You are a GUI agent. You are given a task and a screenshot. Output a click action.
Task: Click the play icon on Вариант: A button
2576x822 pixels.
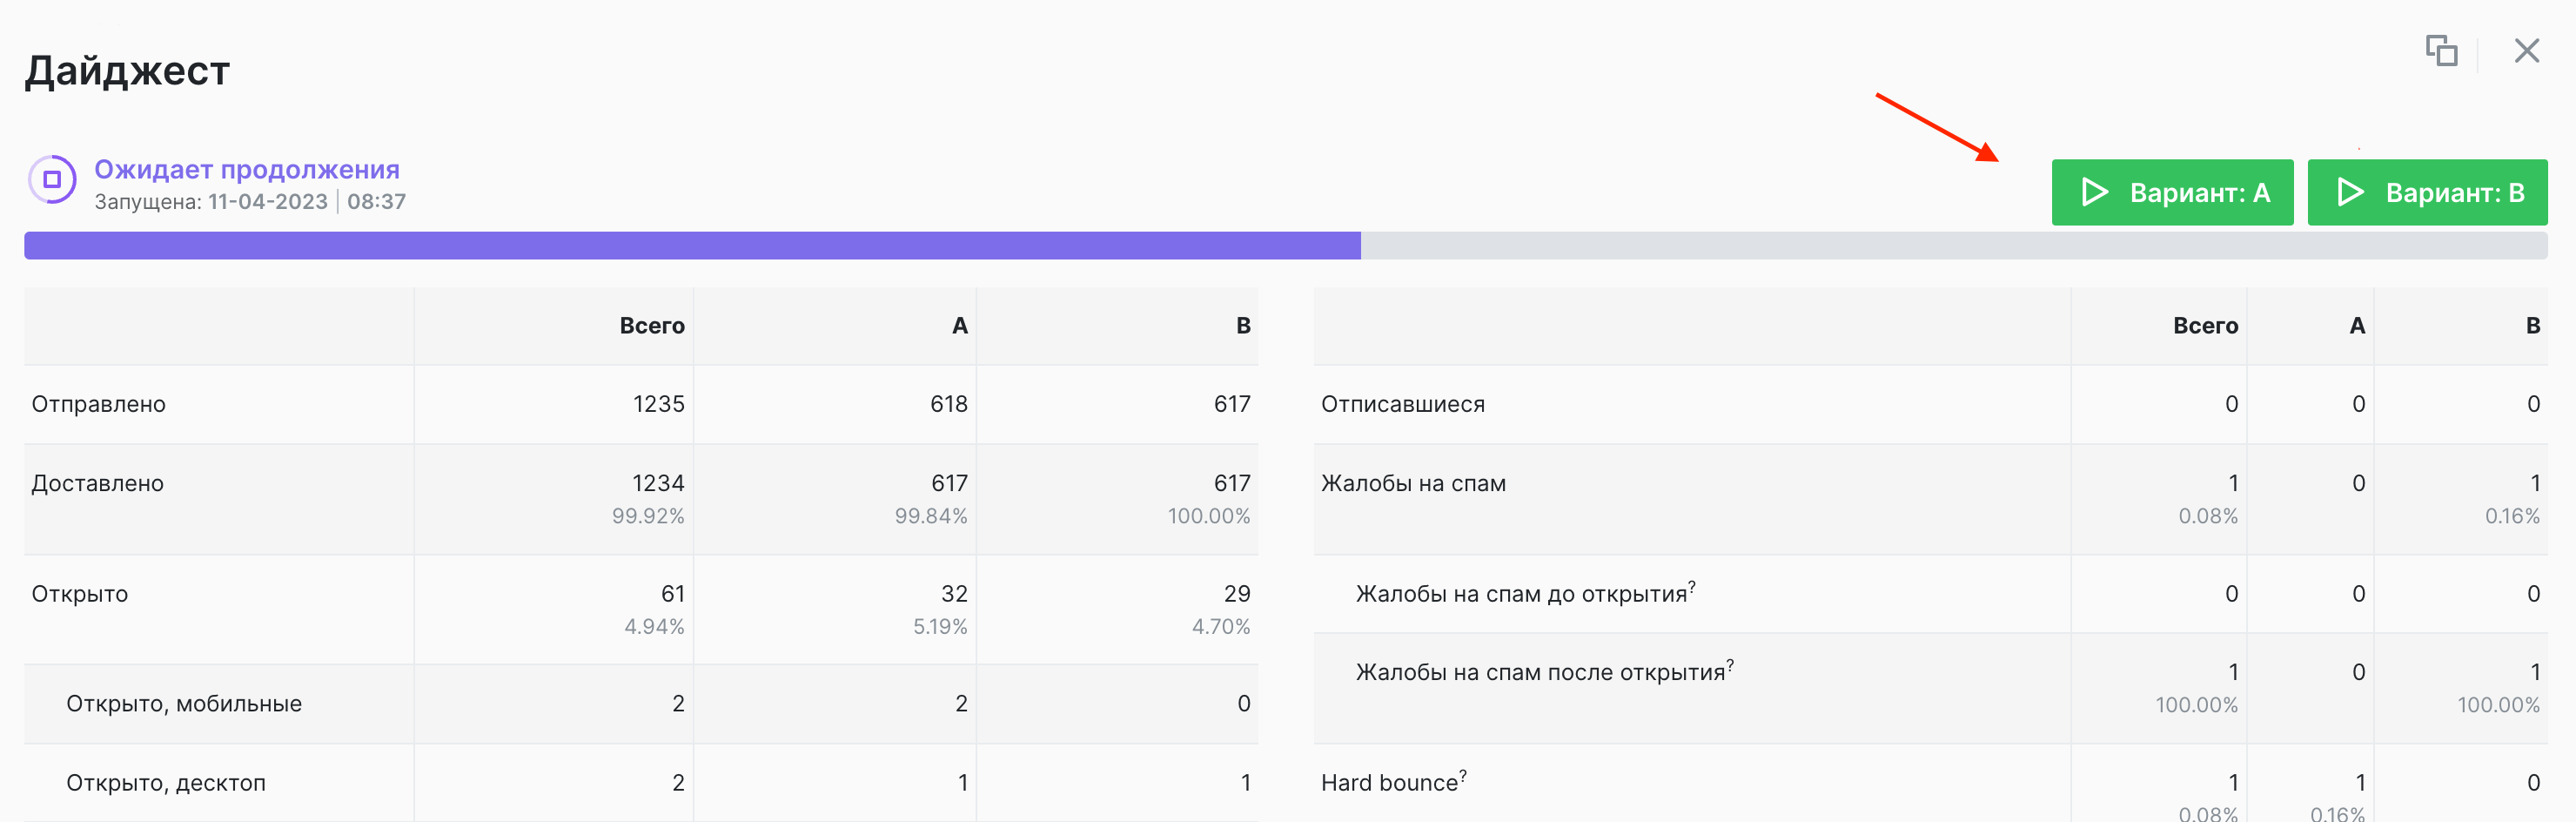[2094, 192]
